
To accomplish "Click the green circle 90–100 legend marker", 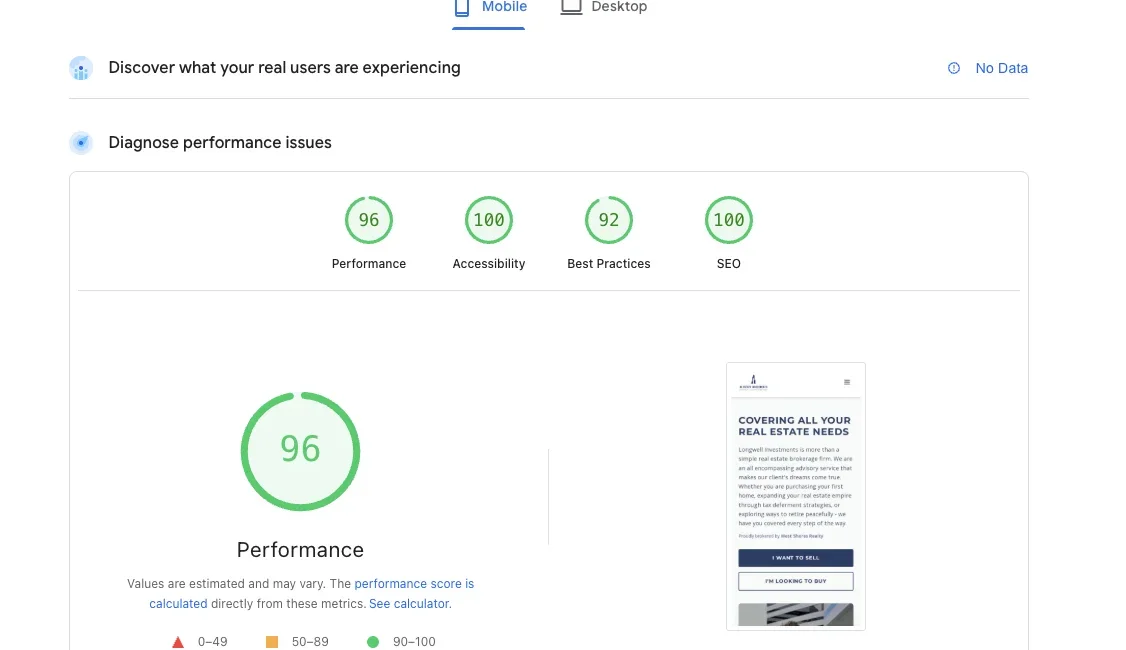I will pos(373,642).
